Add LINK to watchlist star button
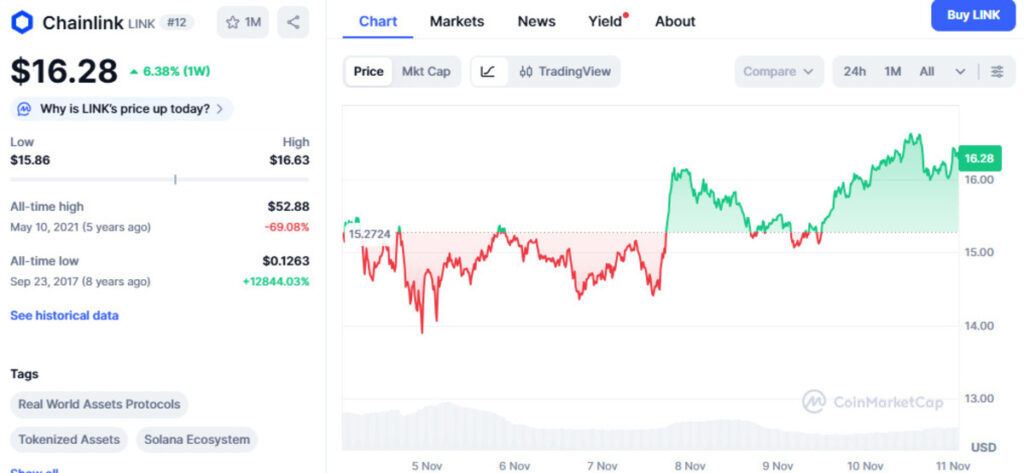1024x473 pixels. 243,22
